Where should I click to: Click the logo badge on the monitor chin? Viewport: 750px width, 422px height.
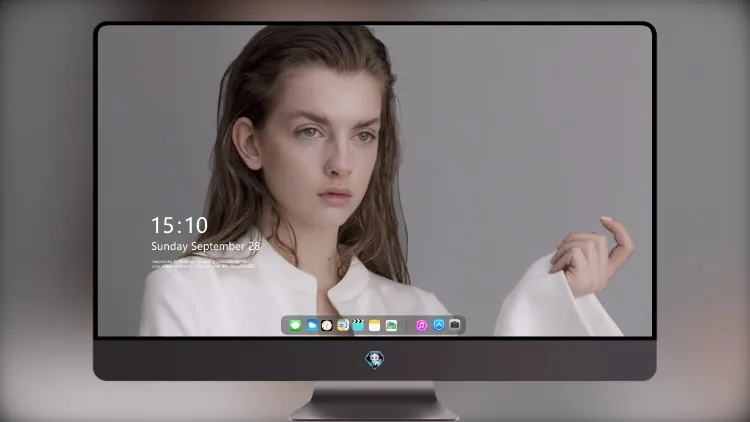click(375, 360)
